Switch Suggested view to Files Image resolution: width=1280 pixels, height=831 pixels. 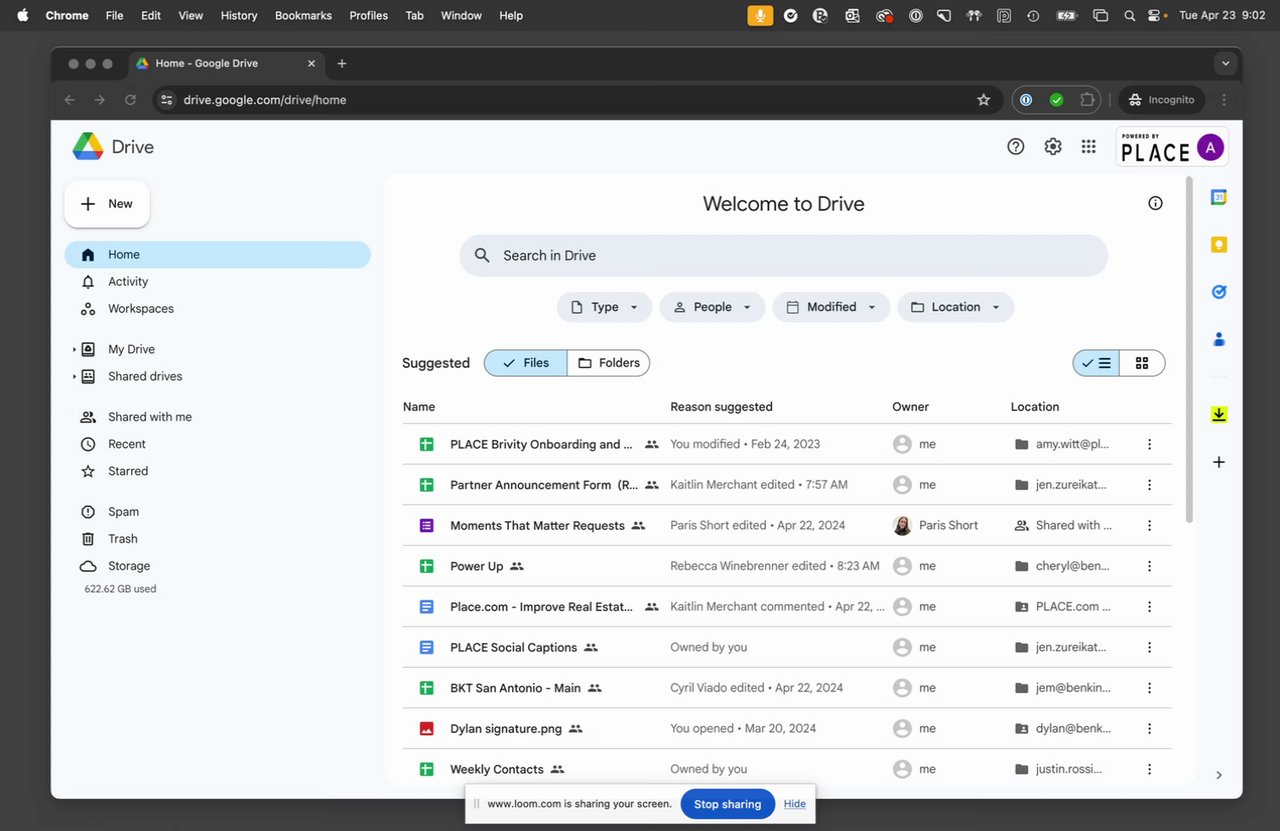(x=526, y=363)
